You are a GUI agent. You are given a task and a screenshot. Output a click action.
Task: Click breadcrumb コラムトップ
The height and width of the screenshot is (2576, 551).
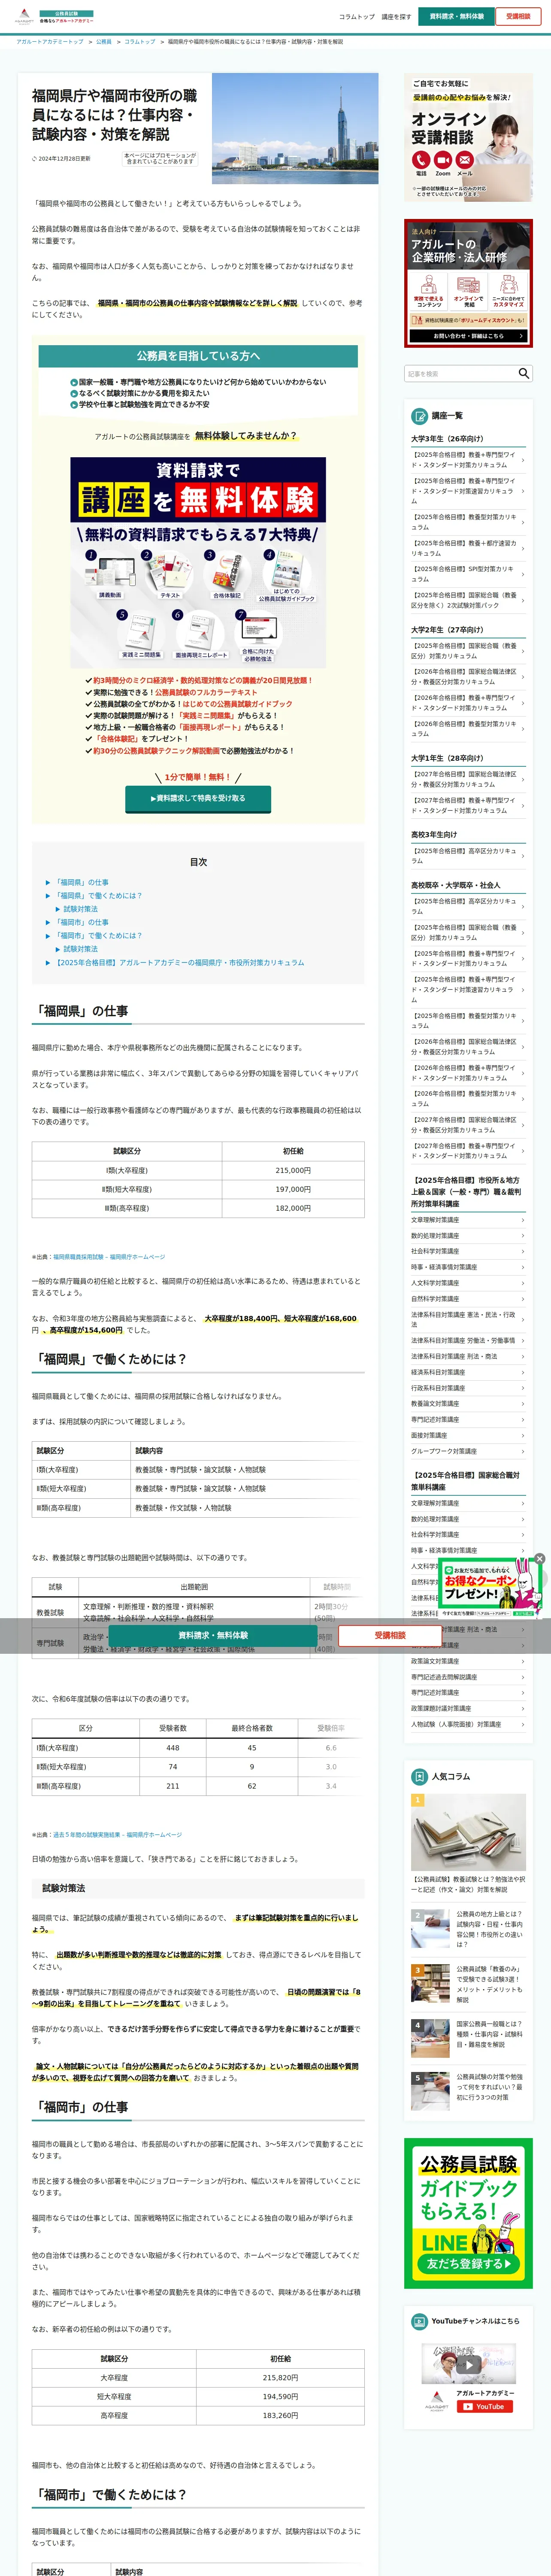click(x=140, y=42)
